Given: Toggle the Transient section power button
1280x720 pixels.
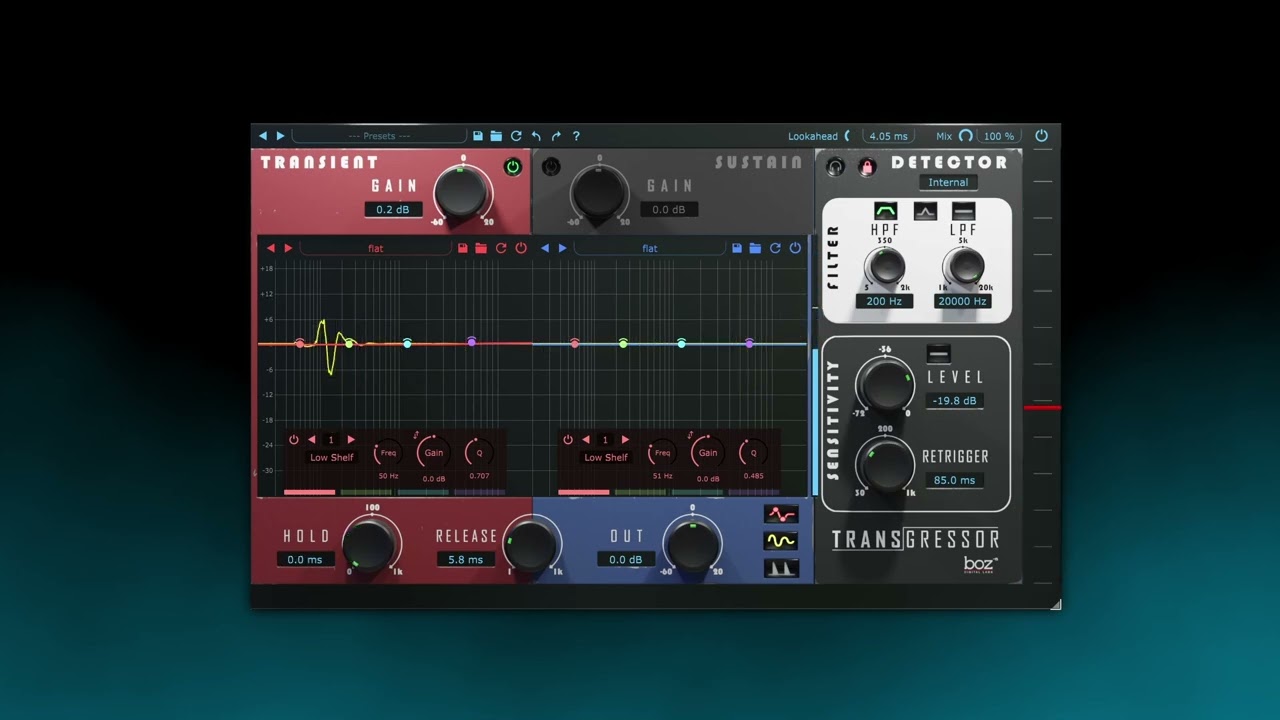Looking at the screenshot, I should tap(513, 167).
